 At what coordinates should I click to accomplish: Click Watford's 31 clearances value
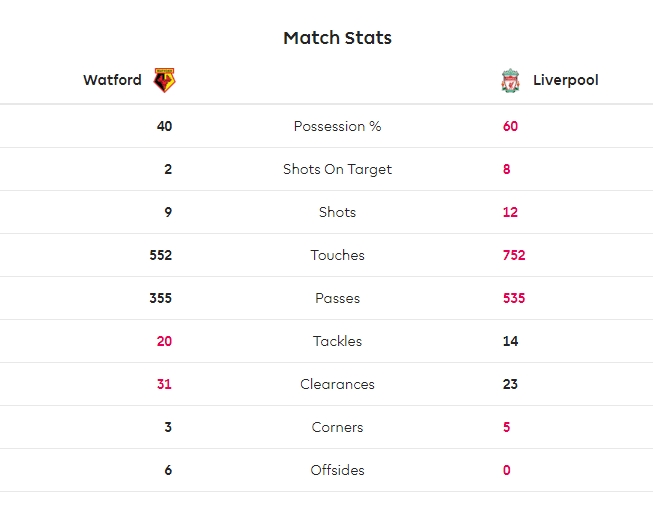[x=164, y=384]
